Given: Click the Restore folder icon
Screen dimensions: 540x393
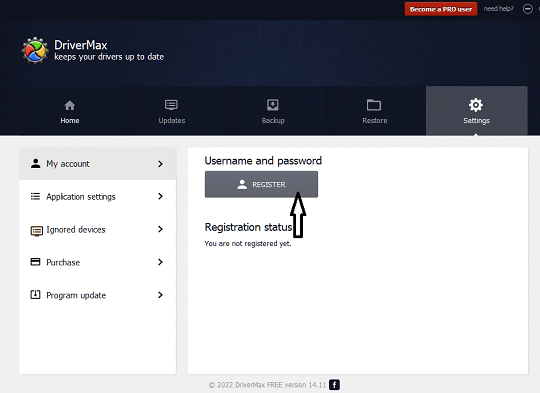Looking at the screenshot, I should point(374,105).
